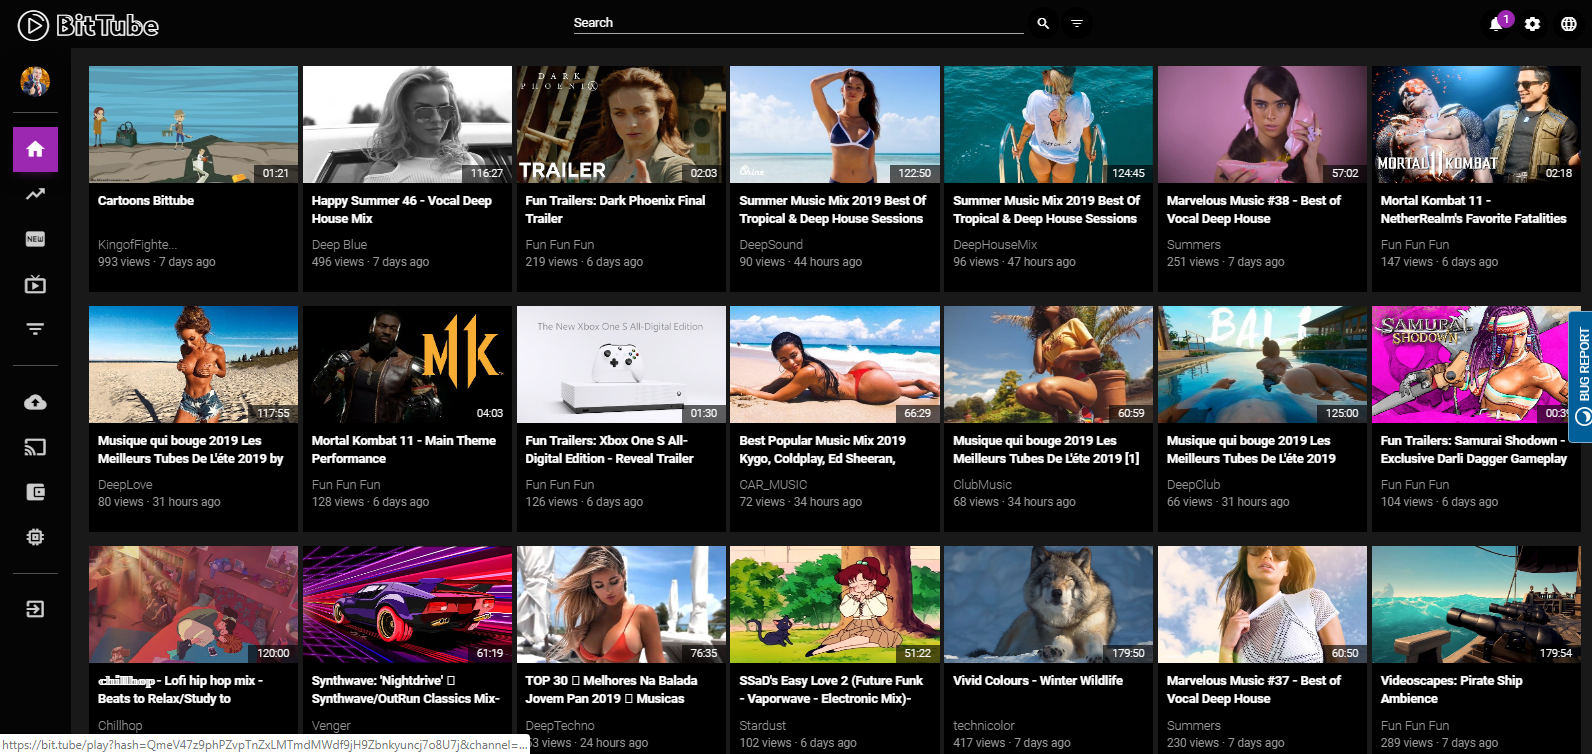Image resolution: width=1592 pixels, height=754 pixels.
Task: Open 'Vivid Colours - Winter Wildlife' title
Action: coord(1038,680)
